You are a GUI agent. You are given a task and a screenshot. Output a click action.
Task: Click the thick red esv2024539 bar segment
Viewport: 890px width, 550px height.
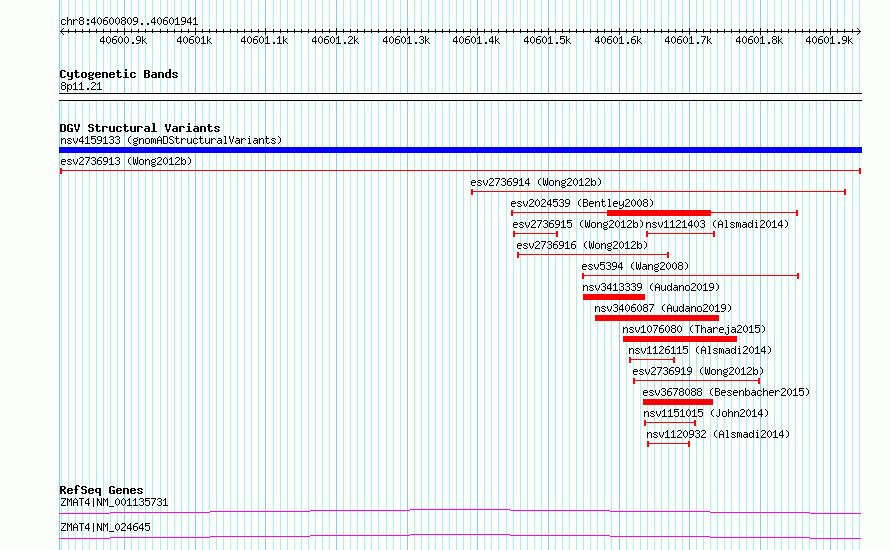[658, 213]
